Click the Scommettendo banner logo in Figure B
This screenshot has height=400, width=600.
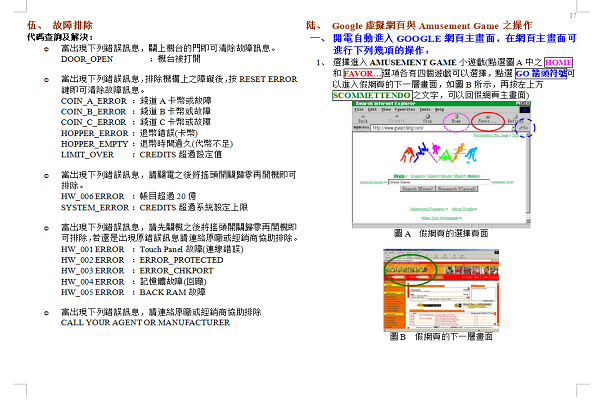(x=406, y=270)
